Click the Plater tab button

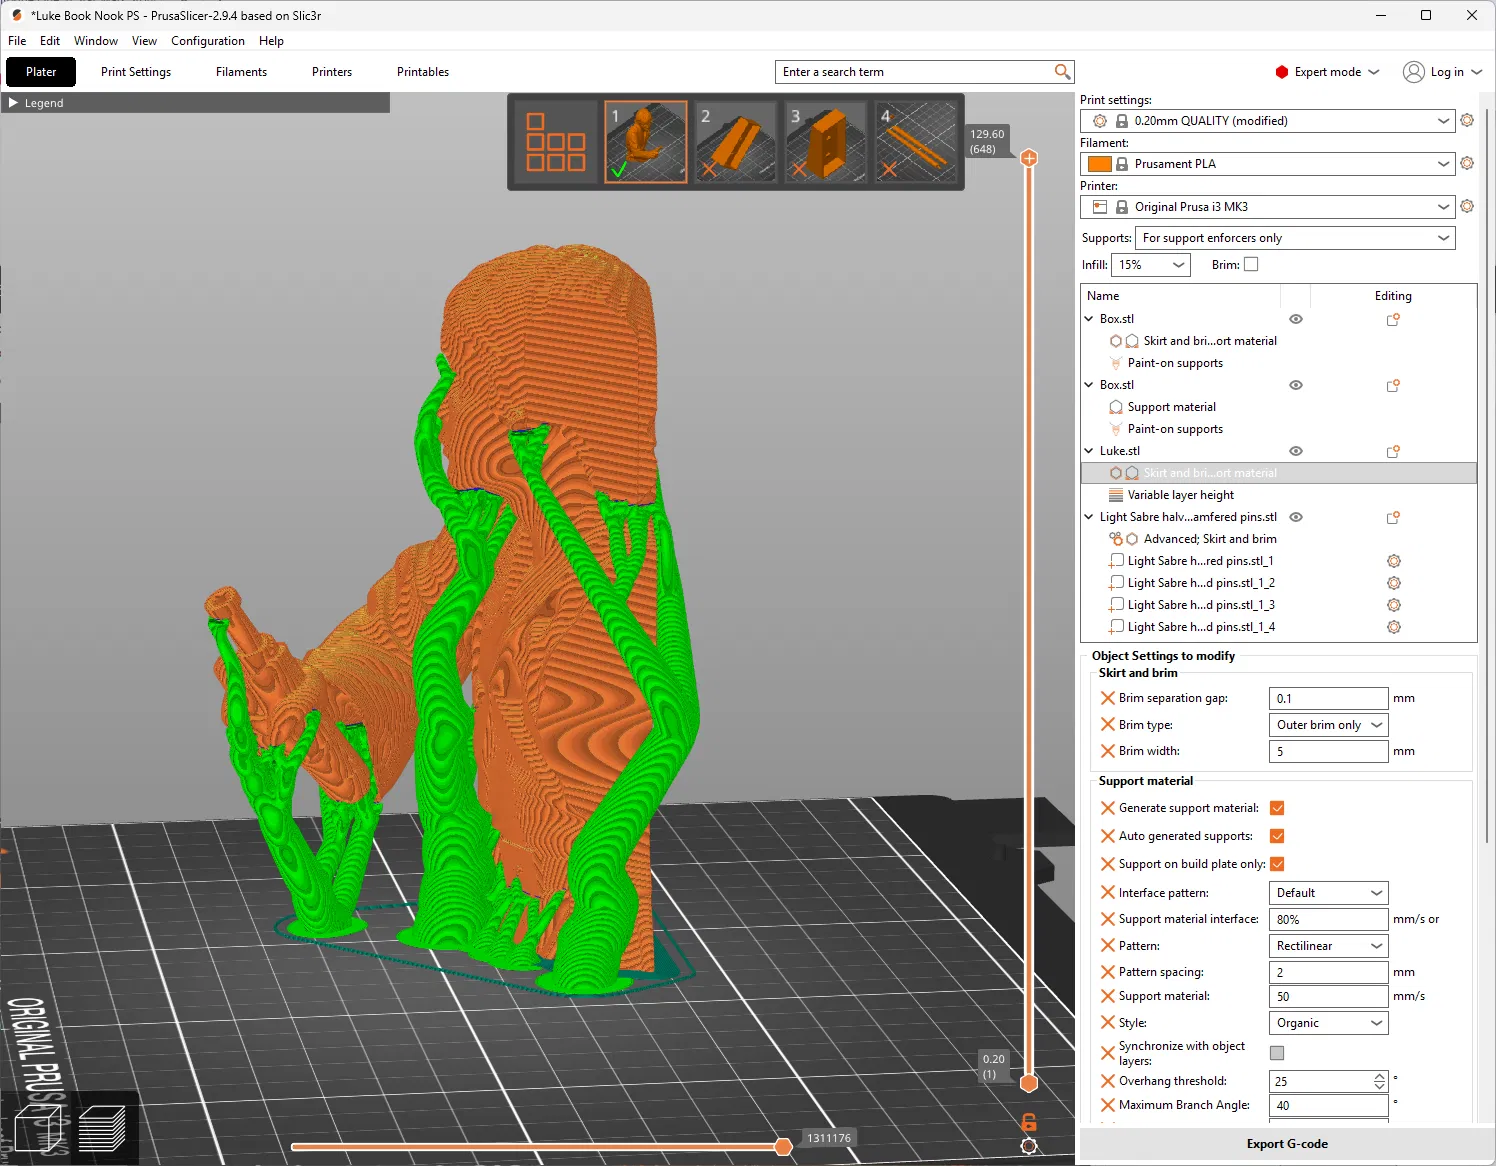(x=41, y=72)
